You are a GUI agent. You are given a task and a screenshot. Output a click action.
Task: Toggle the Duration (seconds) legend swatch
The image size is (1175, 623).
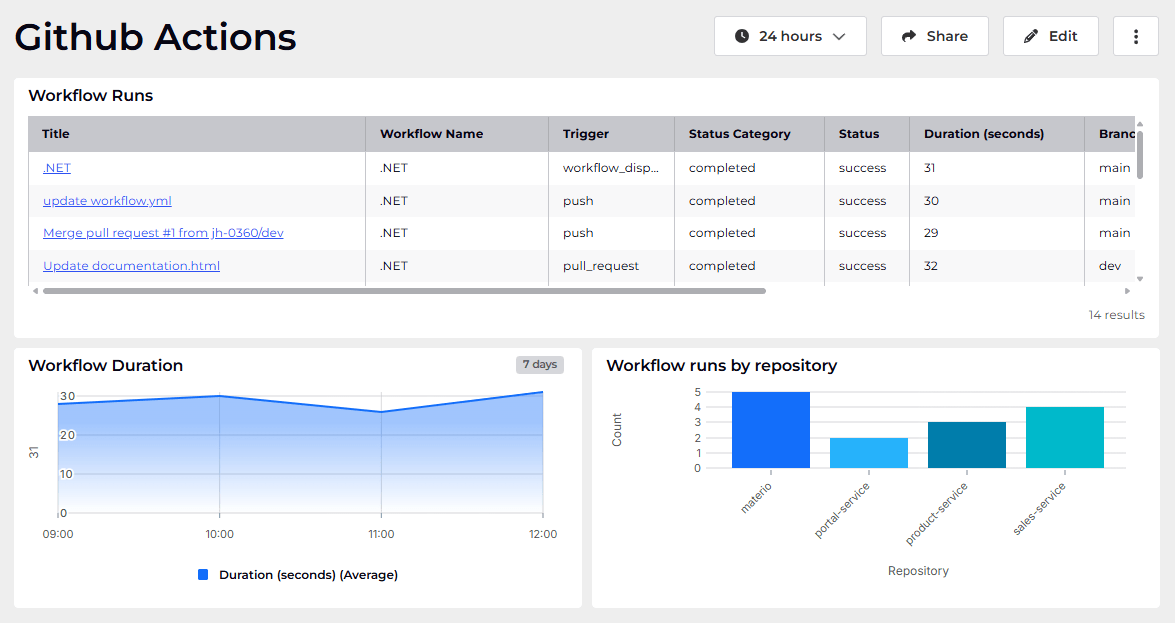pyautogui.click(x=204, y=575)
